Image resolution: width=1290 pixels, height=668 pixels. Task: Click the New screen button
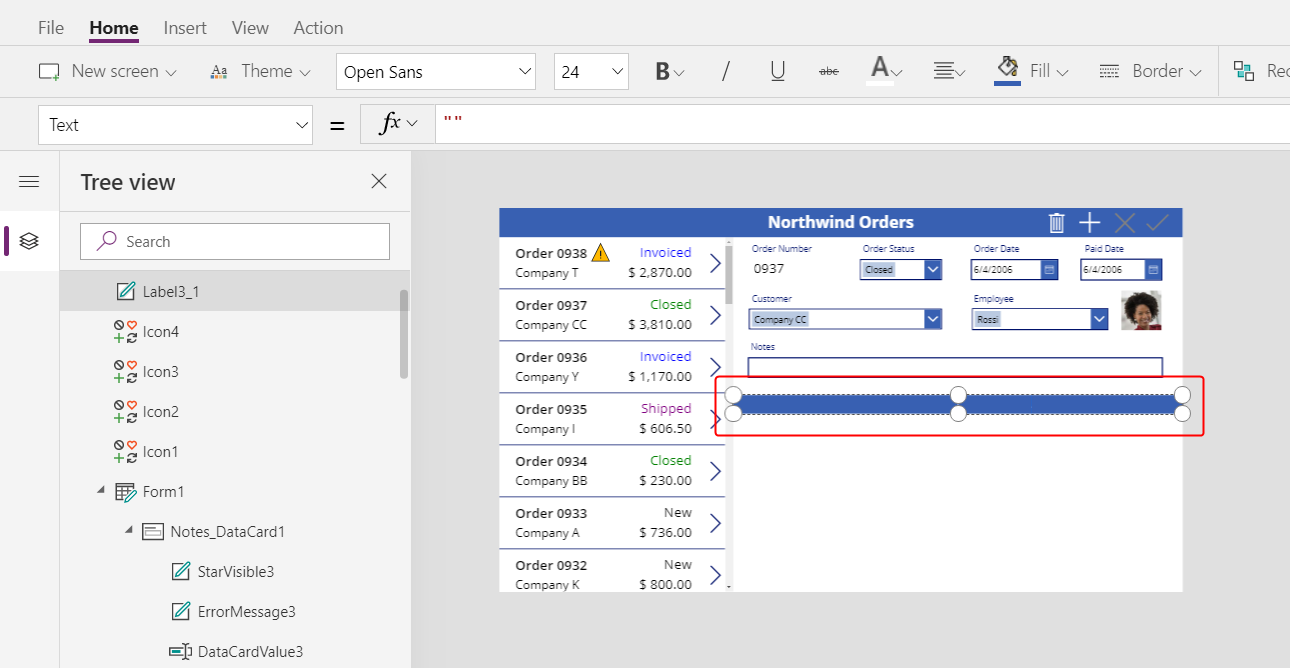click(x=107, y=71)
